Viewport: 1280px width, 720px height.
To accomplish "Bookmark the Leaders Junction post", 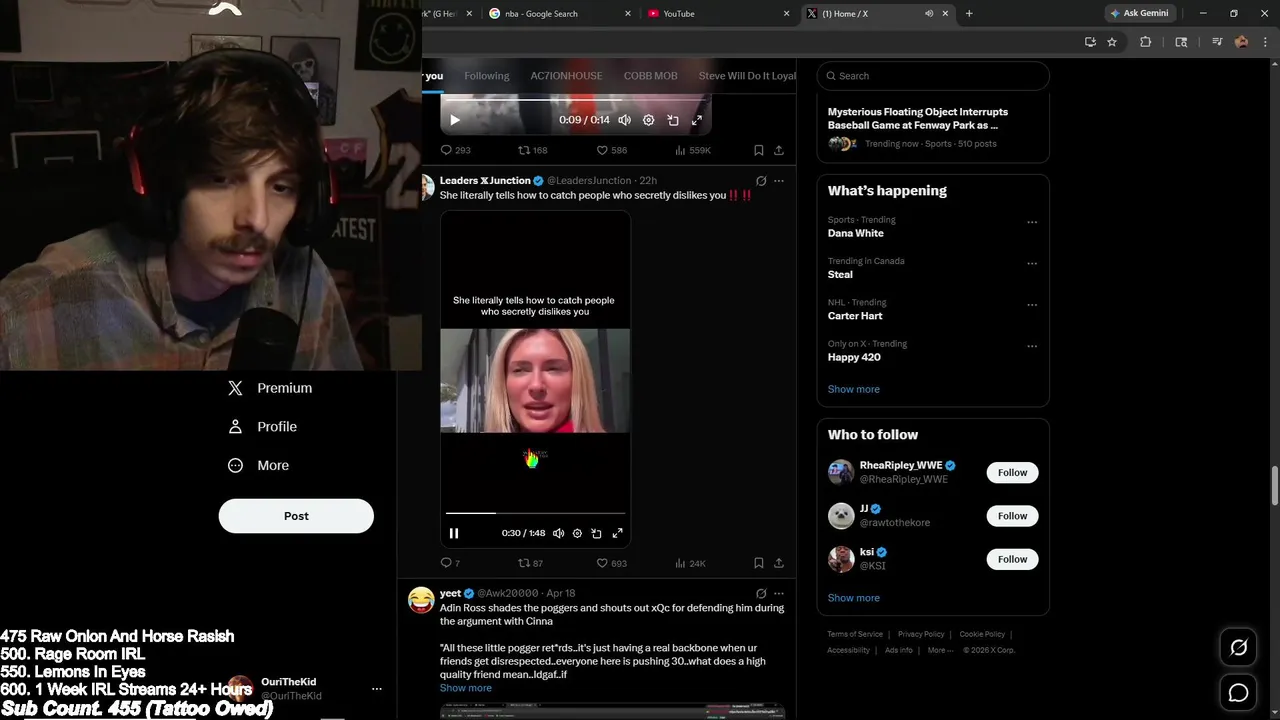I will 758,563.
